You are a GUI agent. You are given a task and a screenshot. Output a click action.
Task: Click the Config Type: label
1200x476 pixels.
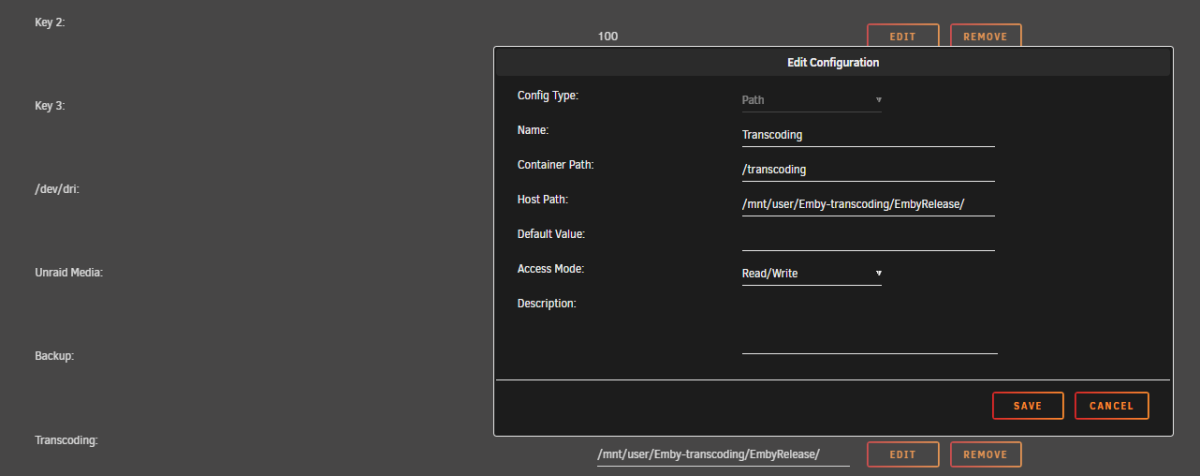[548, 96]
